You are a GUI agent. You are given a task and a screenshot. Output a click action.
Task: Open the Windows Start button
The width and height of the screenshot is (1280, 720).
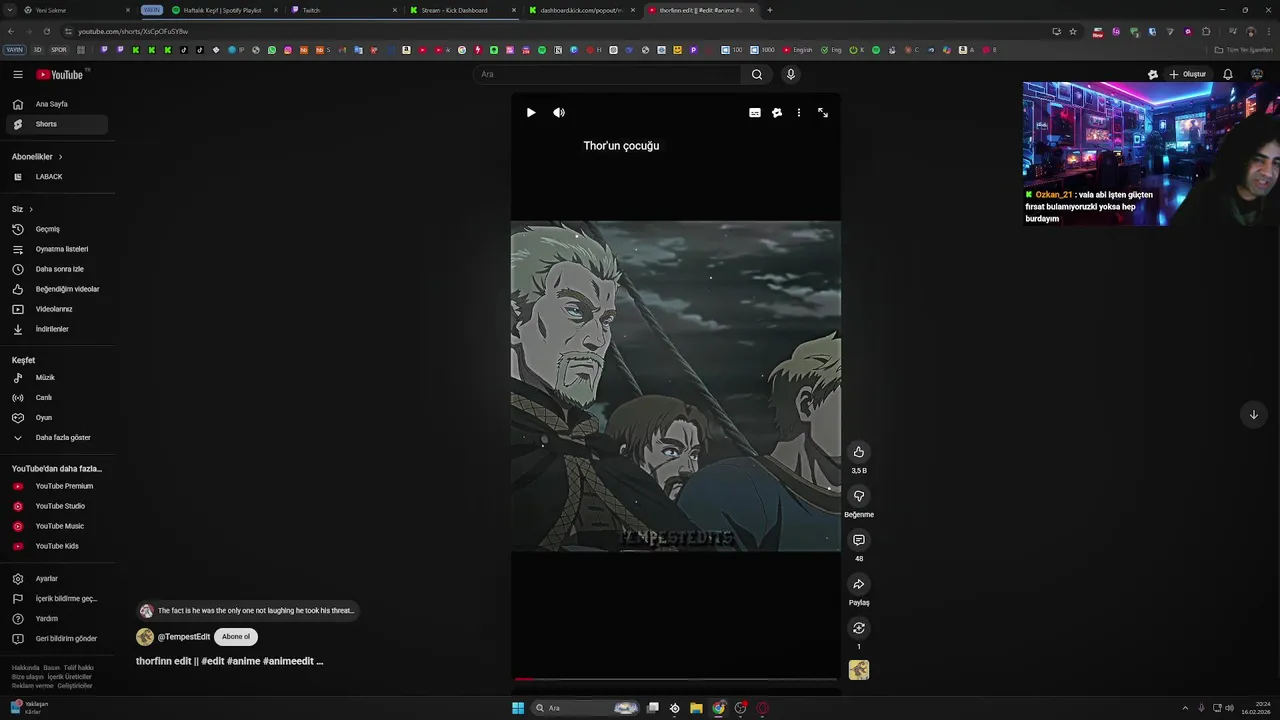coord(518,708)
